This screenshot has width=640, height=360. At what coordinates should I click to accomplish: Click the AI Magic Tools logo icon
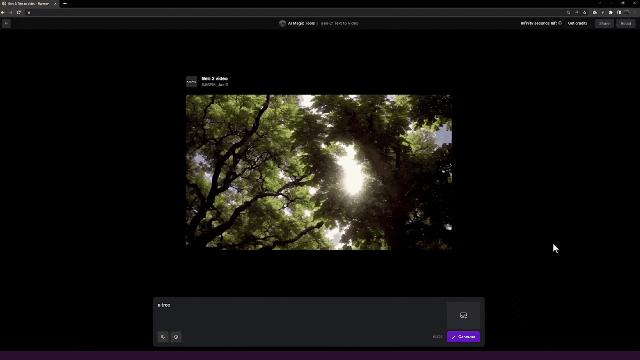[x=282, y=23]
